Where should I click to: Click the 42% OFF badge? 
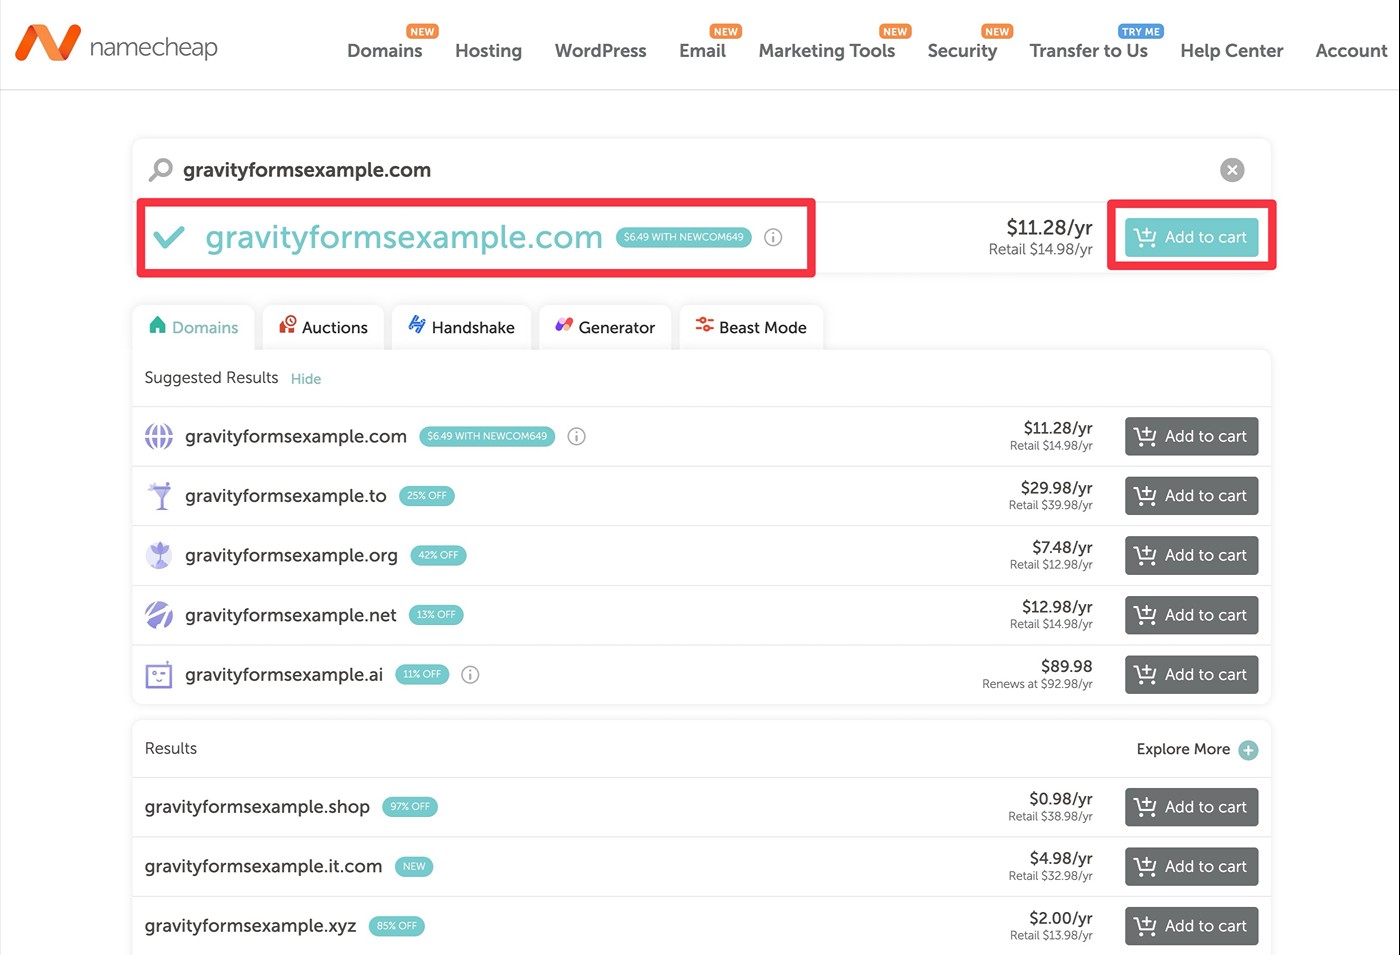pyautogui.click(x=438, y=555)
